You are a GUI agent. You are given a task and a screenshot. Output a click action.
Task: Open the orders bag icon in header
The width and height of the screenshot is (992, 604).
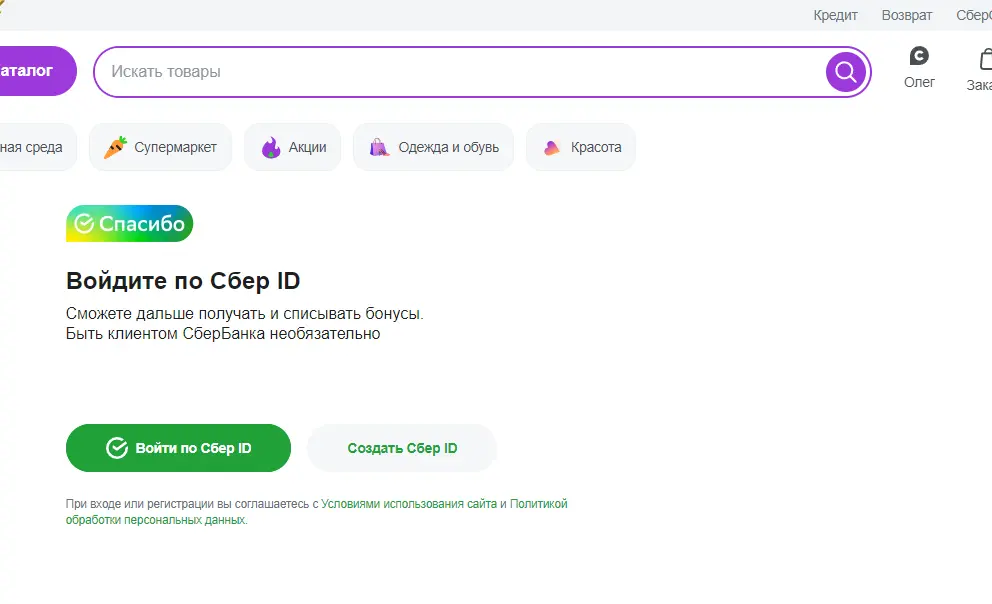coord(986,59)
